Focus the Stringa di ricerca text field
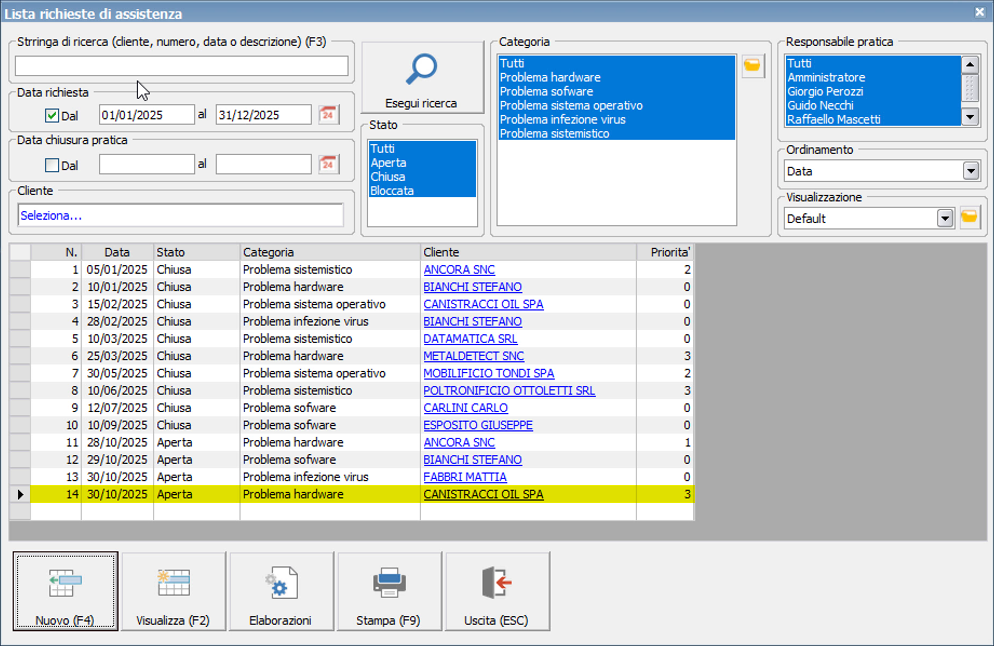Viewport: 994px width, 646px height. 181,66
